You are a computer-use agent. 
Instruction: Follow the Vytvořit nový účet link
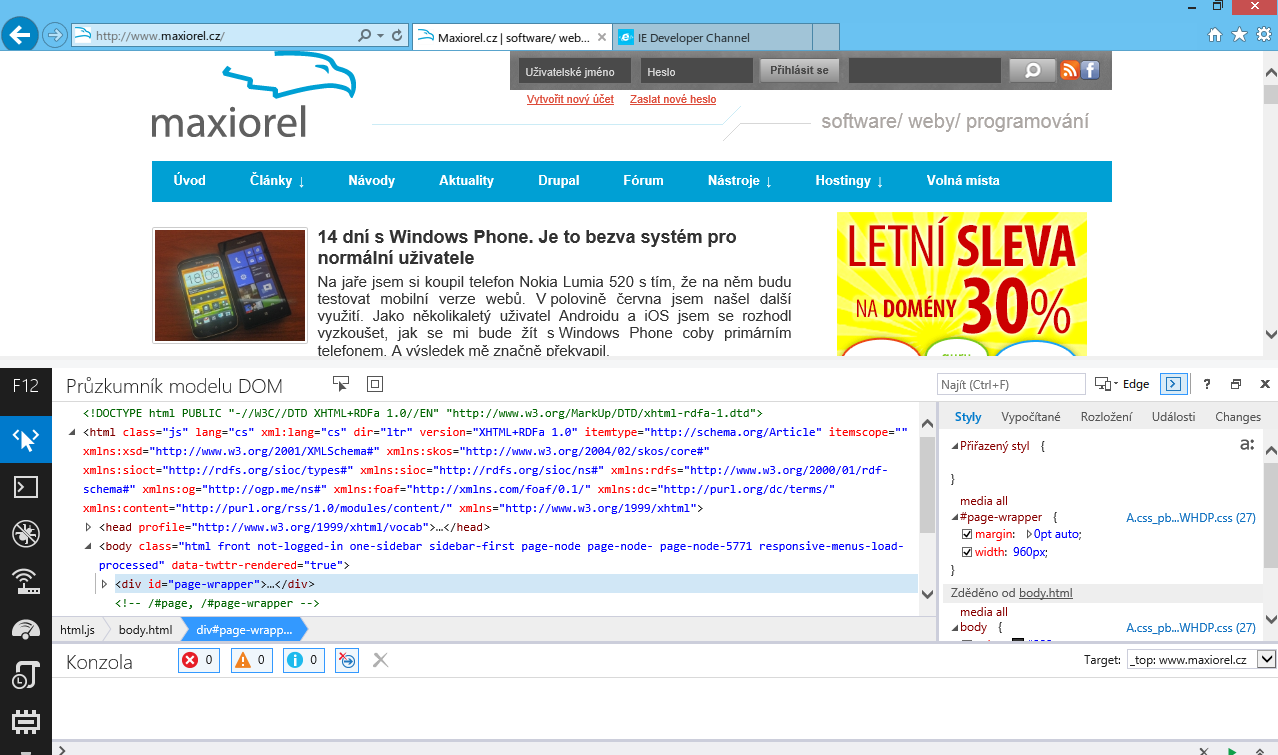pyautogui.click(x=570, y=100)
